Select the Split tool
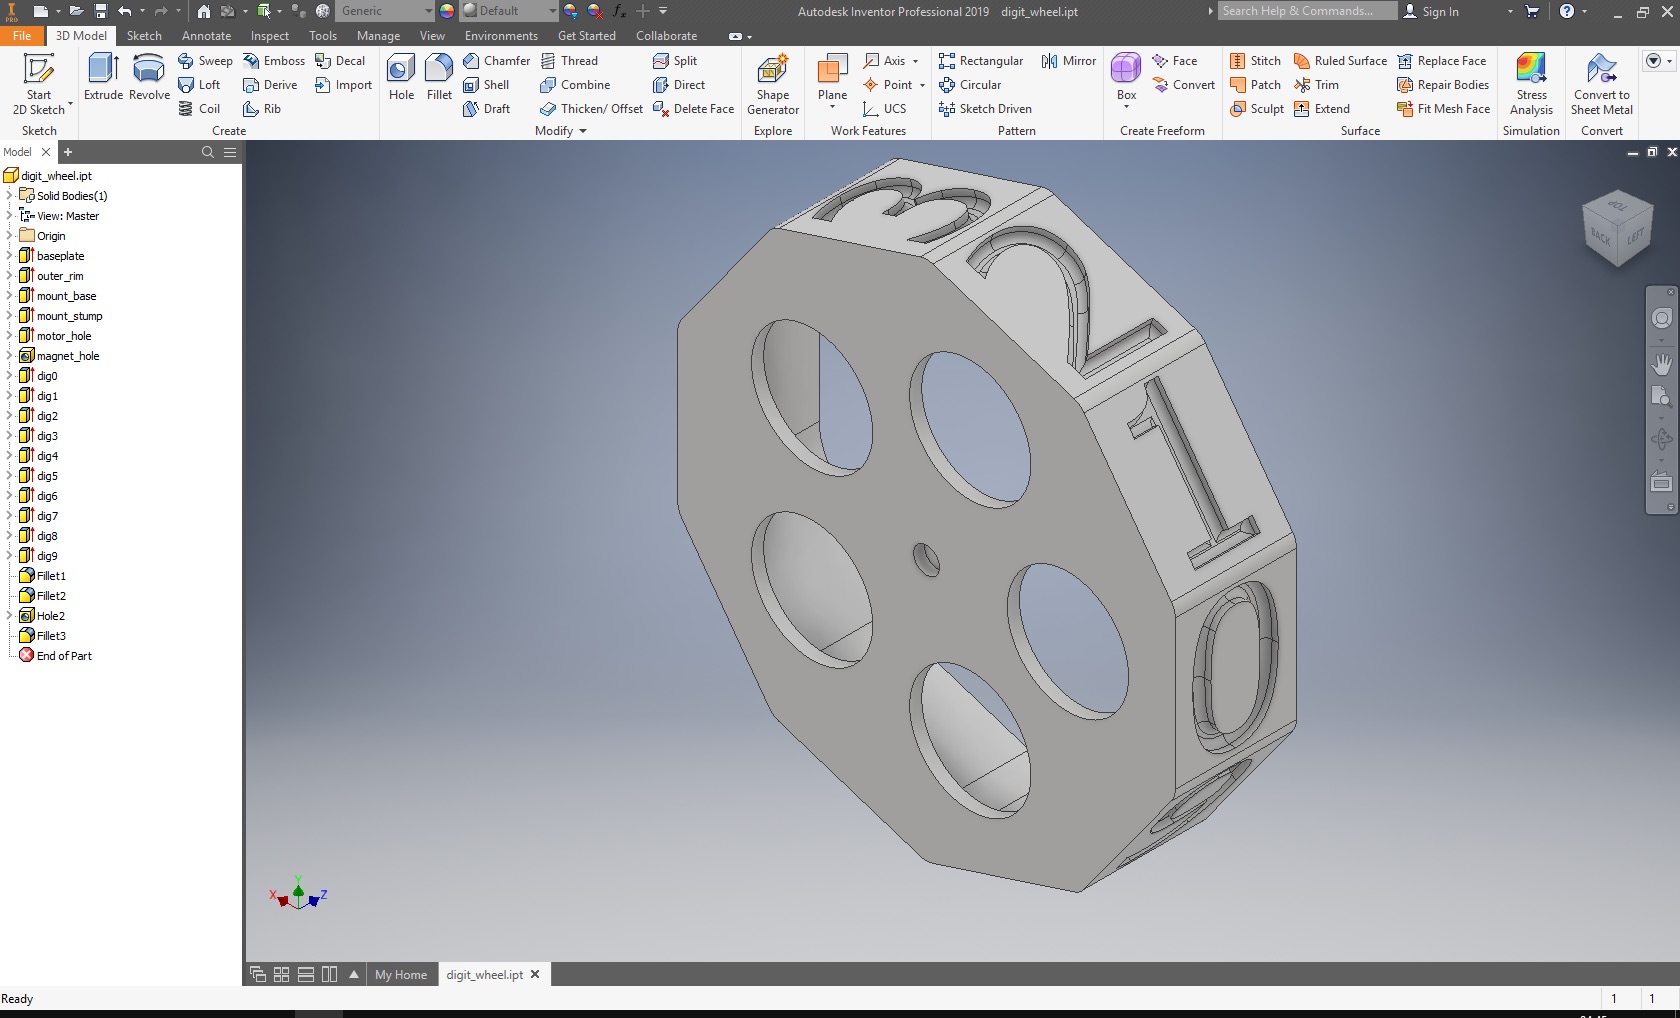Viewport: 1680px width, 1018px height. (x=675, y=61)
